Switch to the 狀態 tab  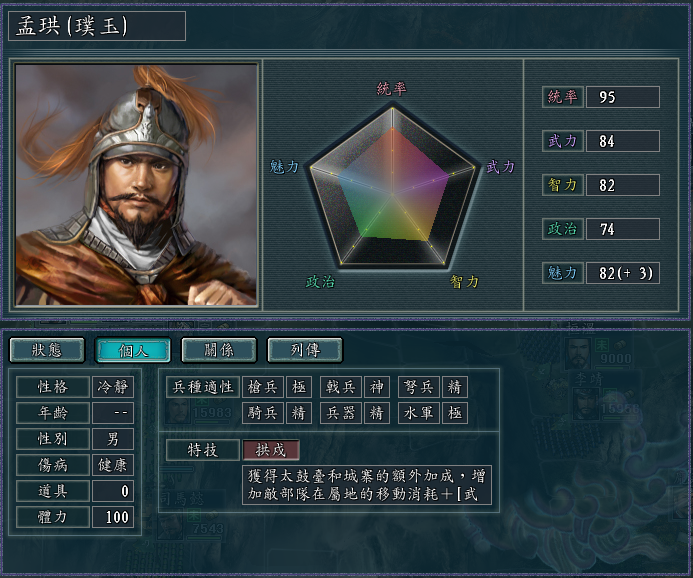click(x=47, y=349)
